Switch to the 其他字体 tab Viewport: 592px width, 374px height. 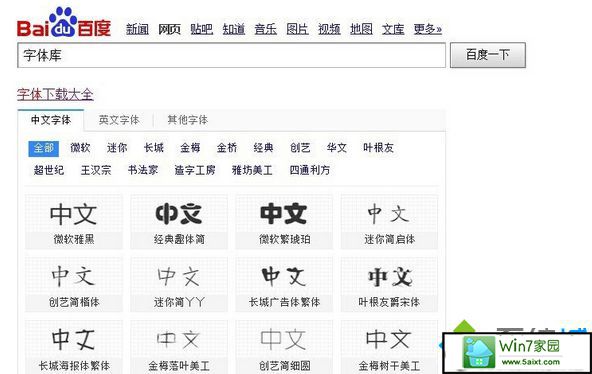pyautogui.click(x=188, y=120)
